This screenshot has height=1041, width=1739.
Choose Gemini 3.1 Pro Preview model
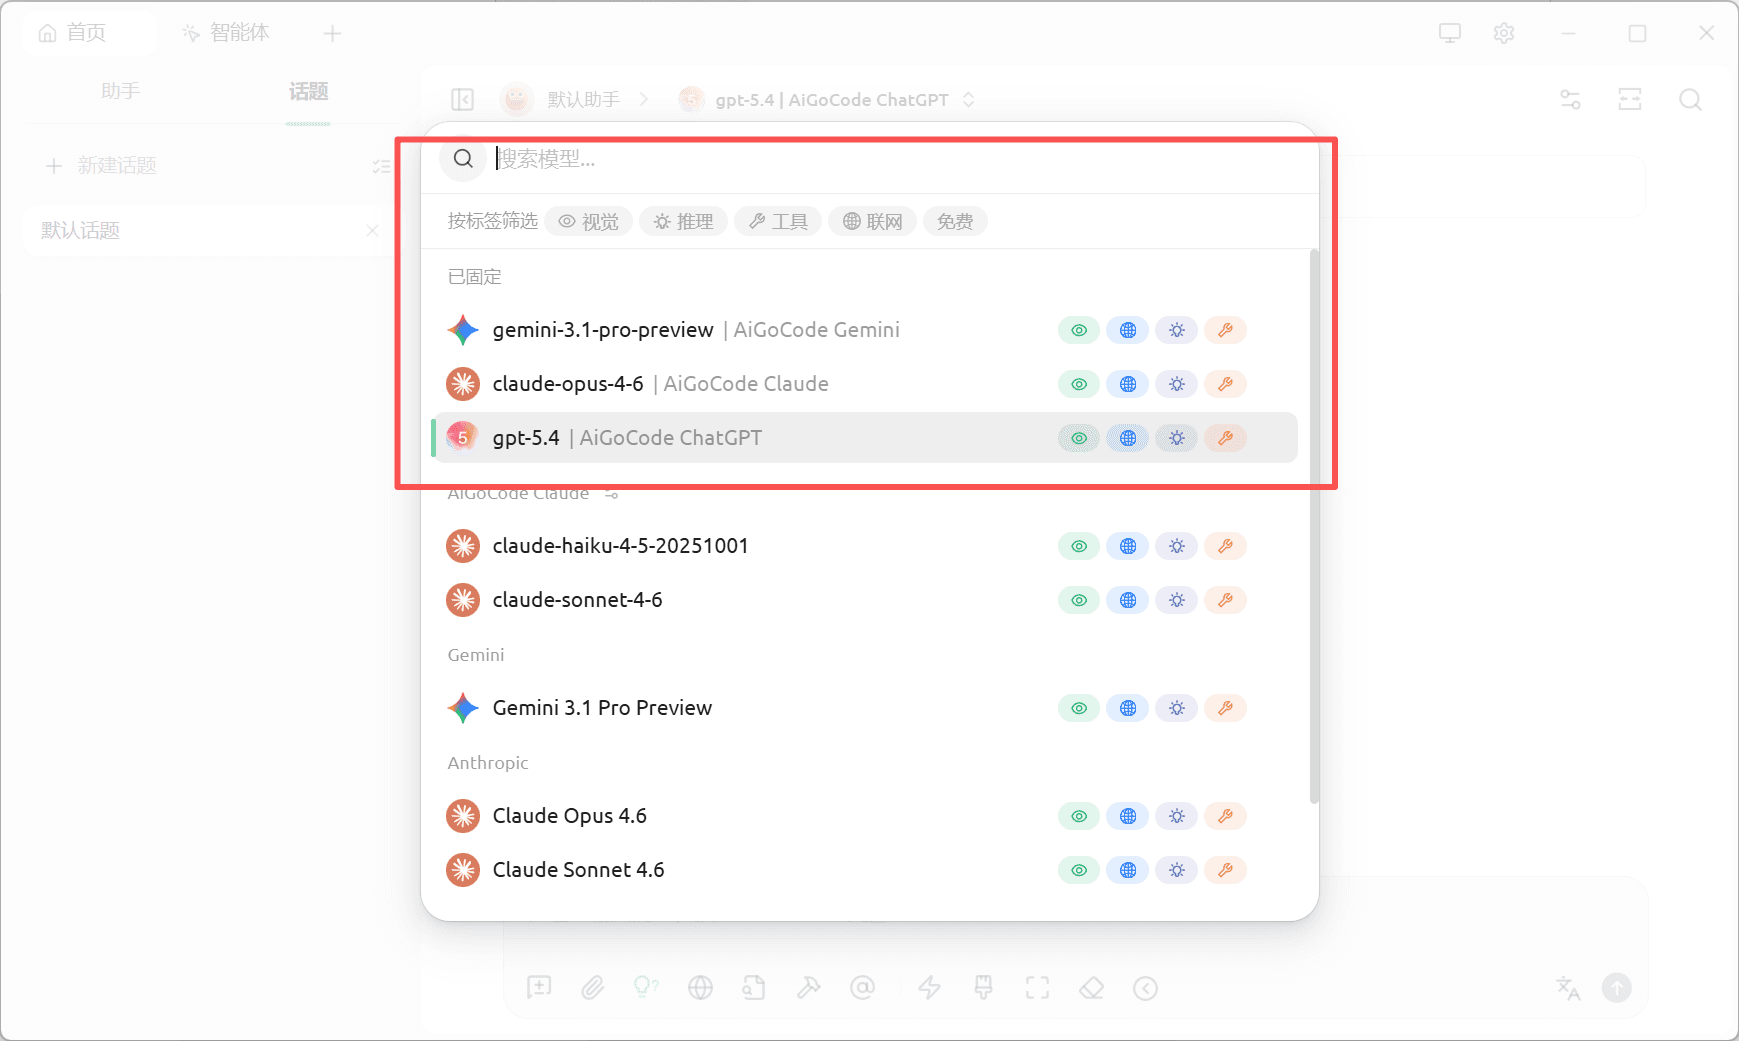click(x=866, y=708)
